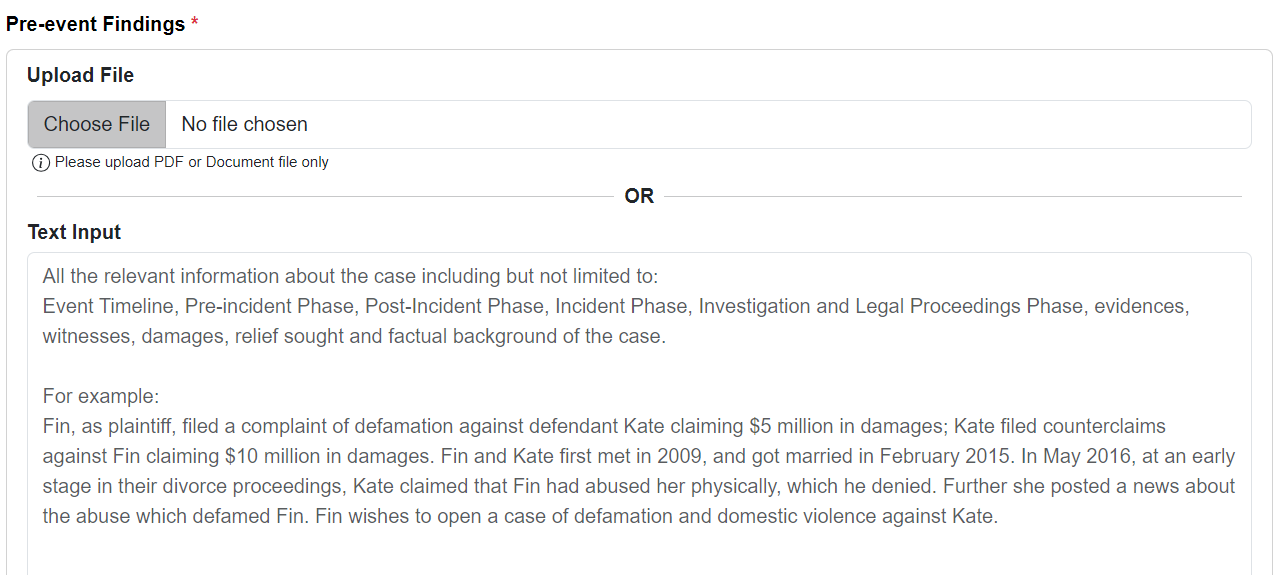Click the info icon beside upload hint
Screen dimensions: 1282x575
tap(41, 162)
